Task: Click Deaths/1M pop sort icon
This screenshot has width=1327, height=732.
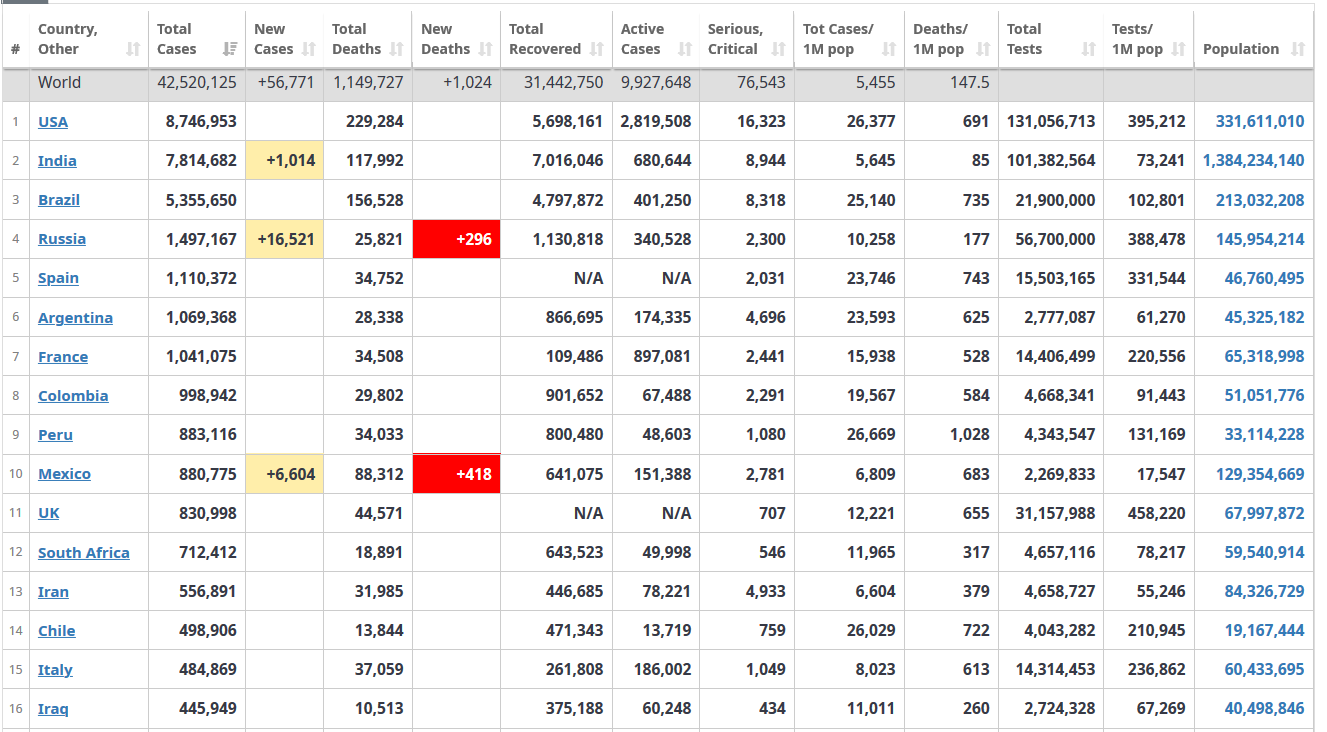Action: click(x=983, y=49)
